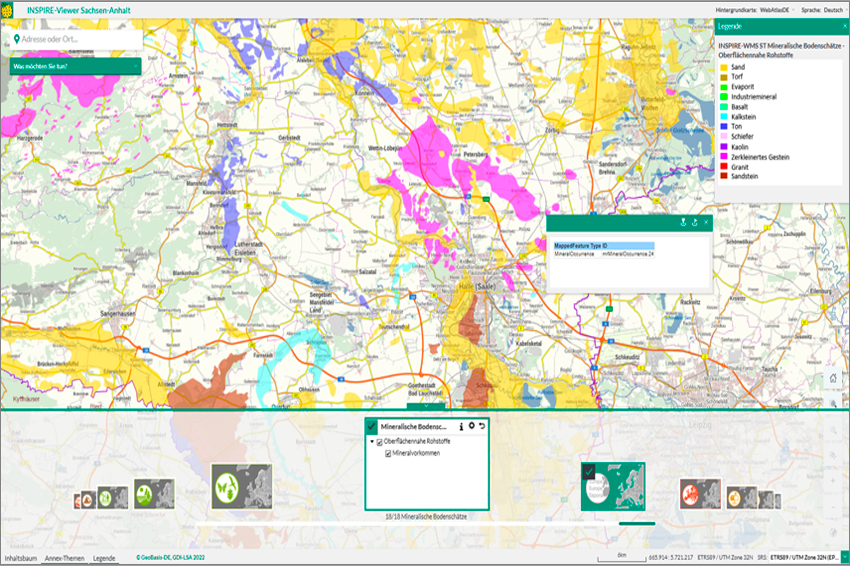Click the reset arrow on the theme card
Viewport: 850px width, 566px height.
click(482, 427)
